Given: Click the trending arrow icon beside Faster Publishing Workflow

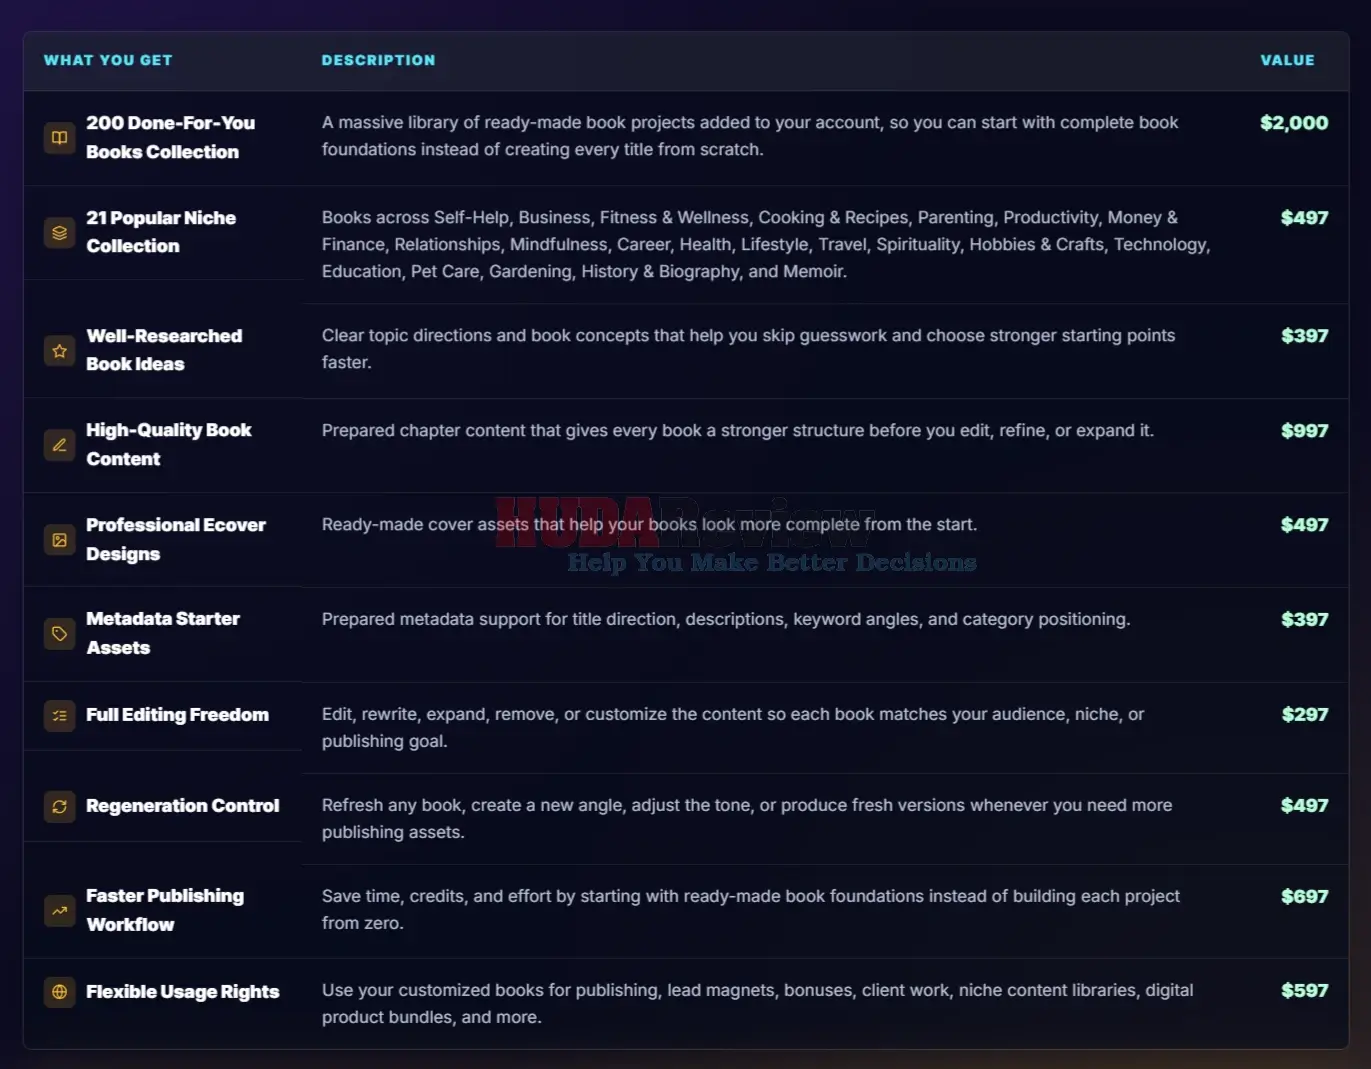Looking at the screenshot, I should pyautogui.click(x=60, y=911).
